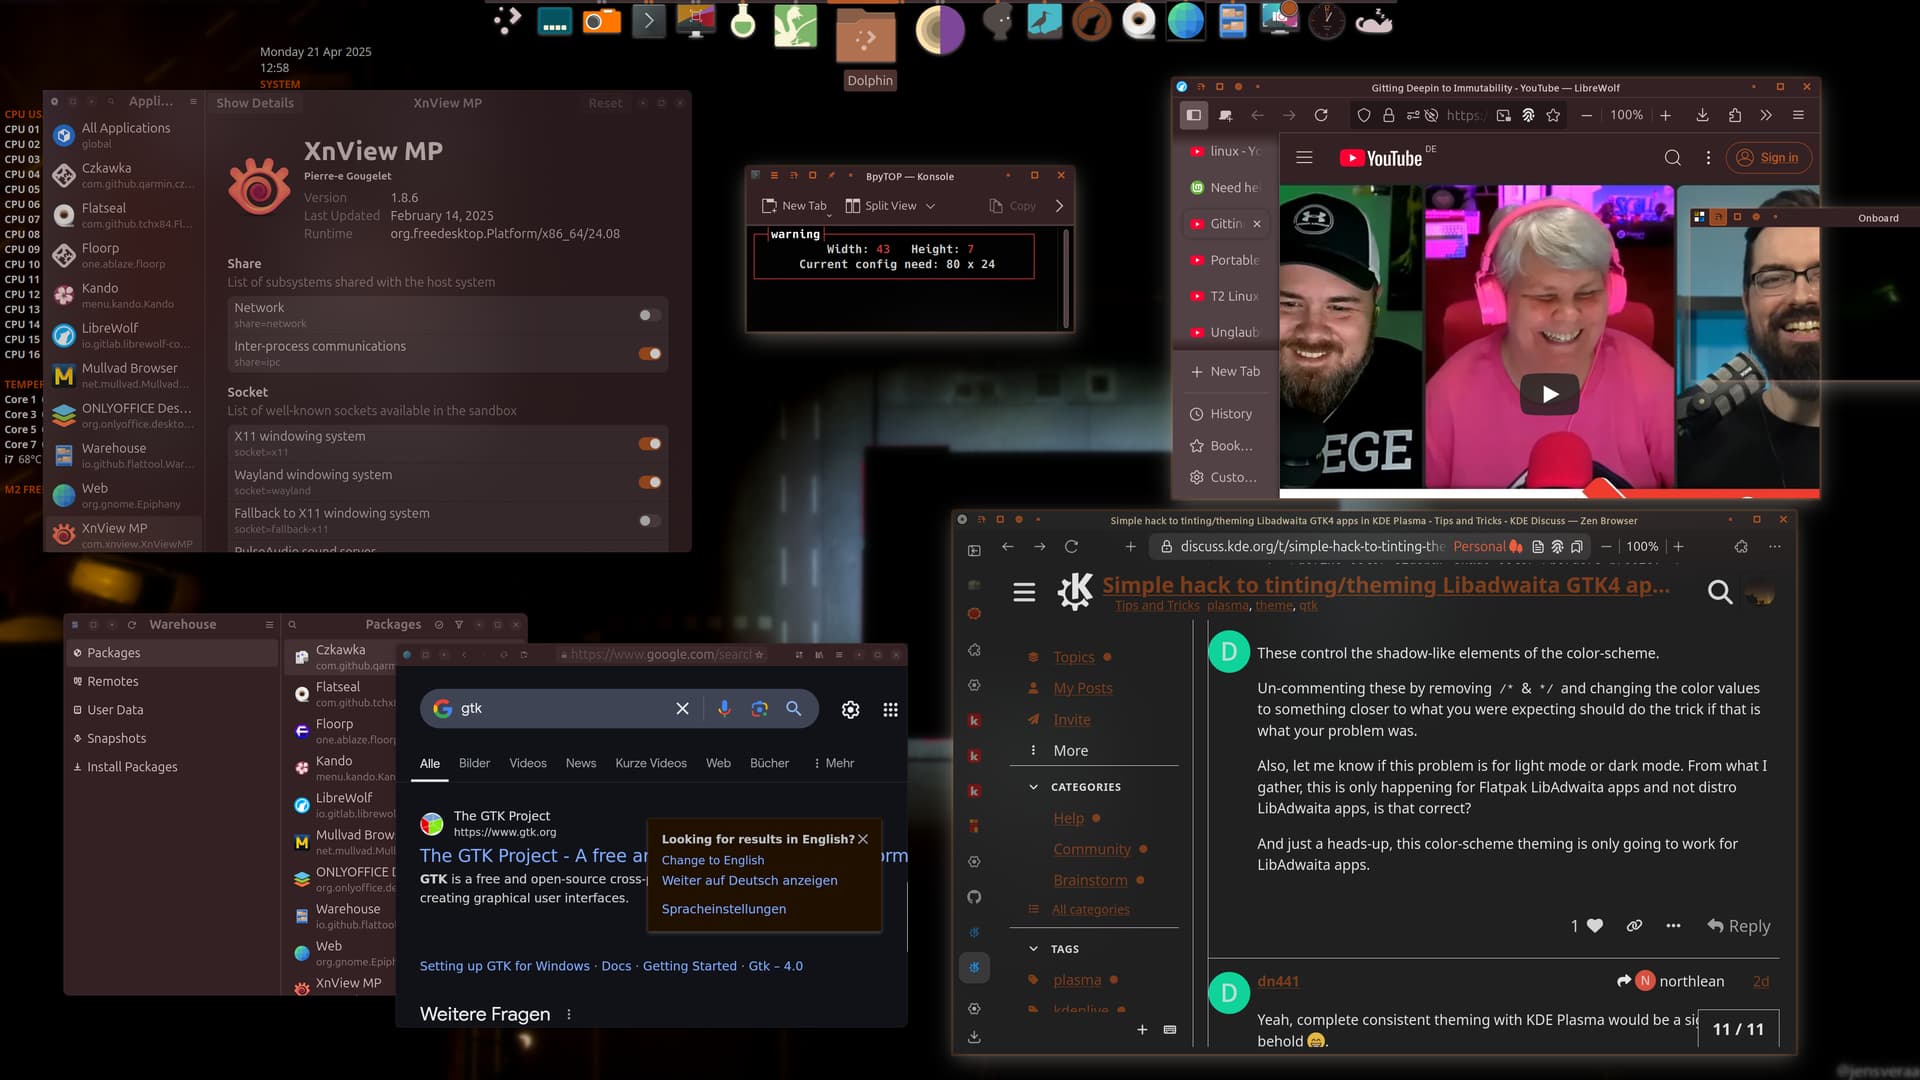Open New Tab in LibreWolf sidebar
1920x1080 pixels.
[x=1225, y=371]
